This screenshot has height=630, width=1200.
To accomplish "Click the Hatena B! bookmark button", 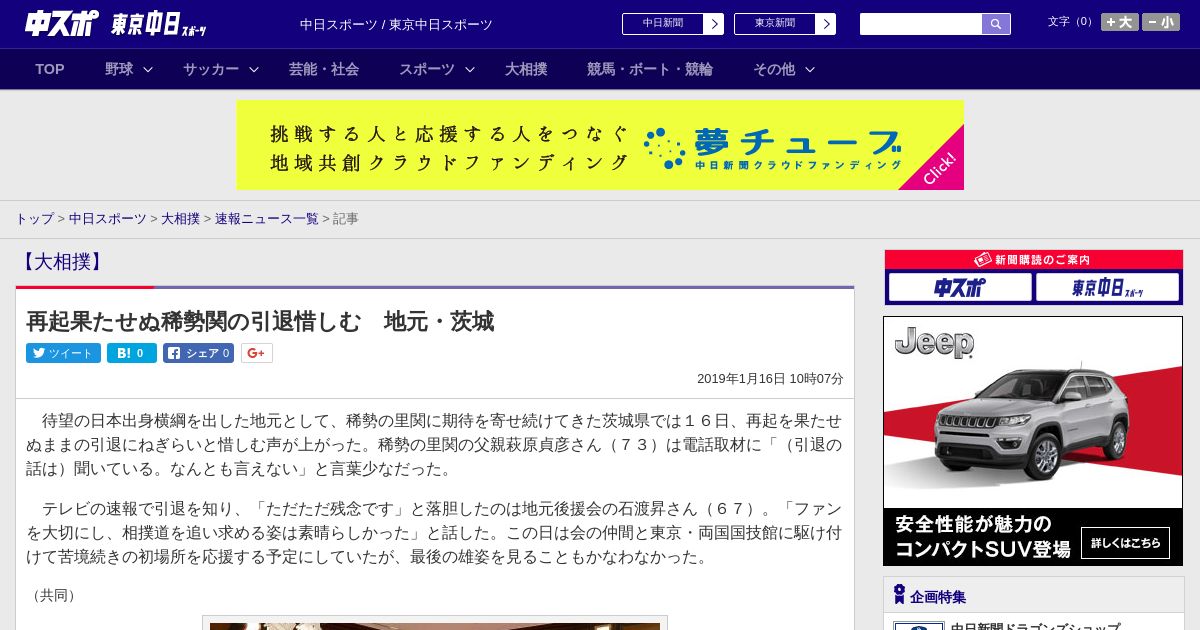I will pos(132,353).
